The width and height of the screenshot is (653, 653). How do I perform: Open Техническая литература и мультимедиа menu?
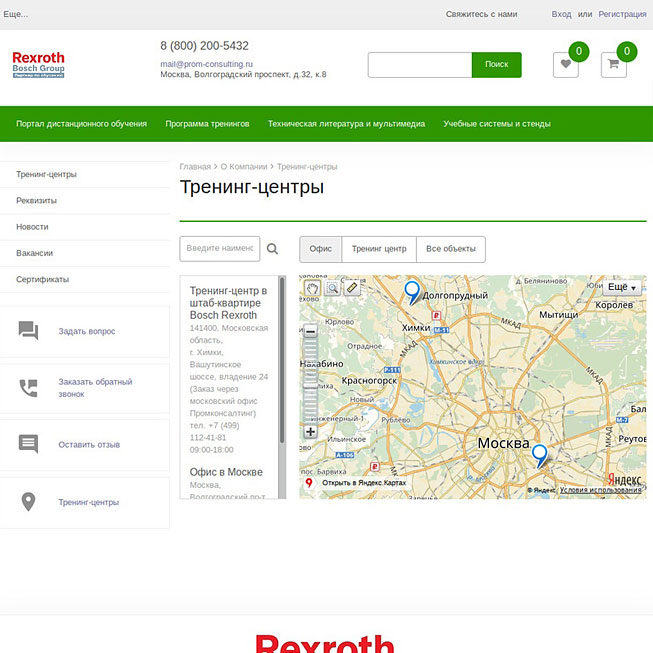(x=346, y=124)
